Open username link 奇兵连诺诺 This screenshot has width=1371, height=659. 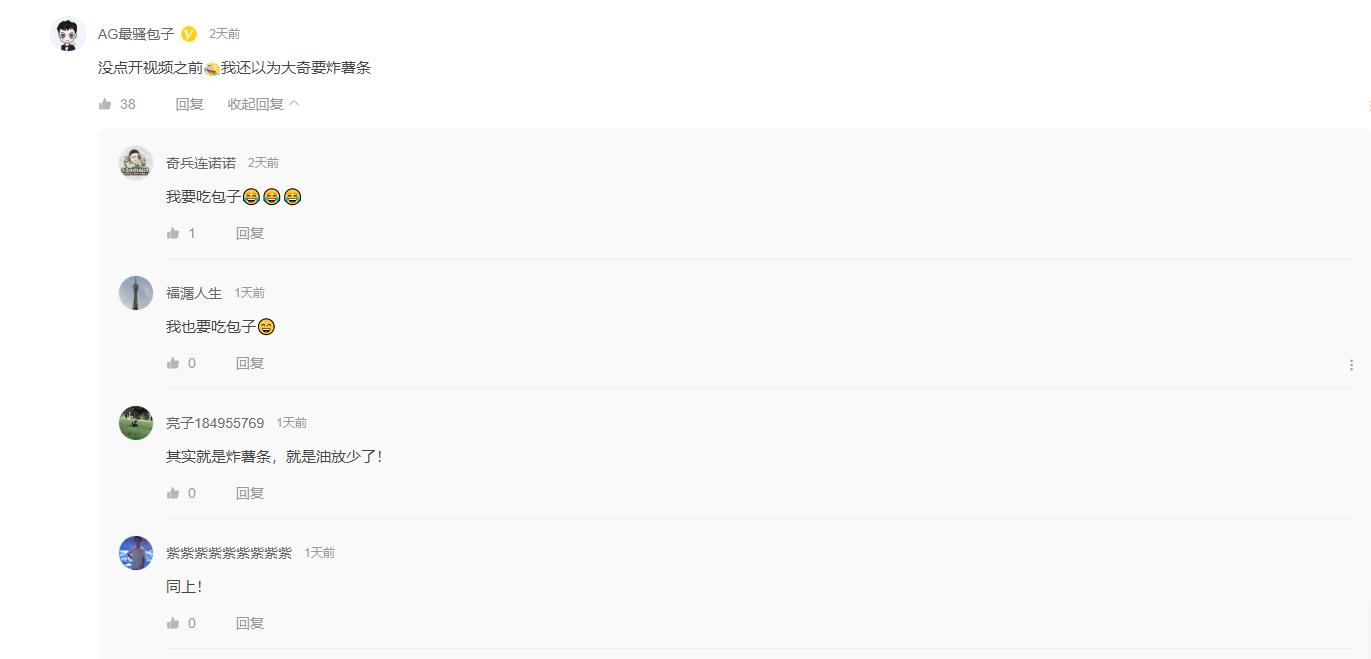pyautogui.click(x=201, y=163)
